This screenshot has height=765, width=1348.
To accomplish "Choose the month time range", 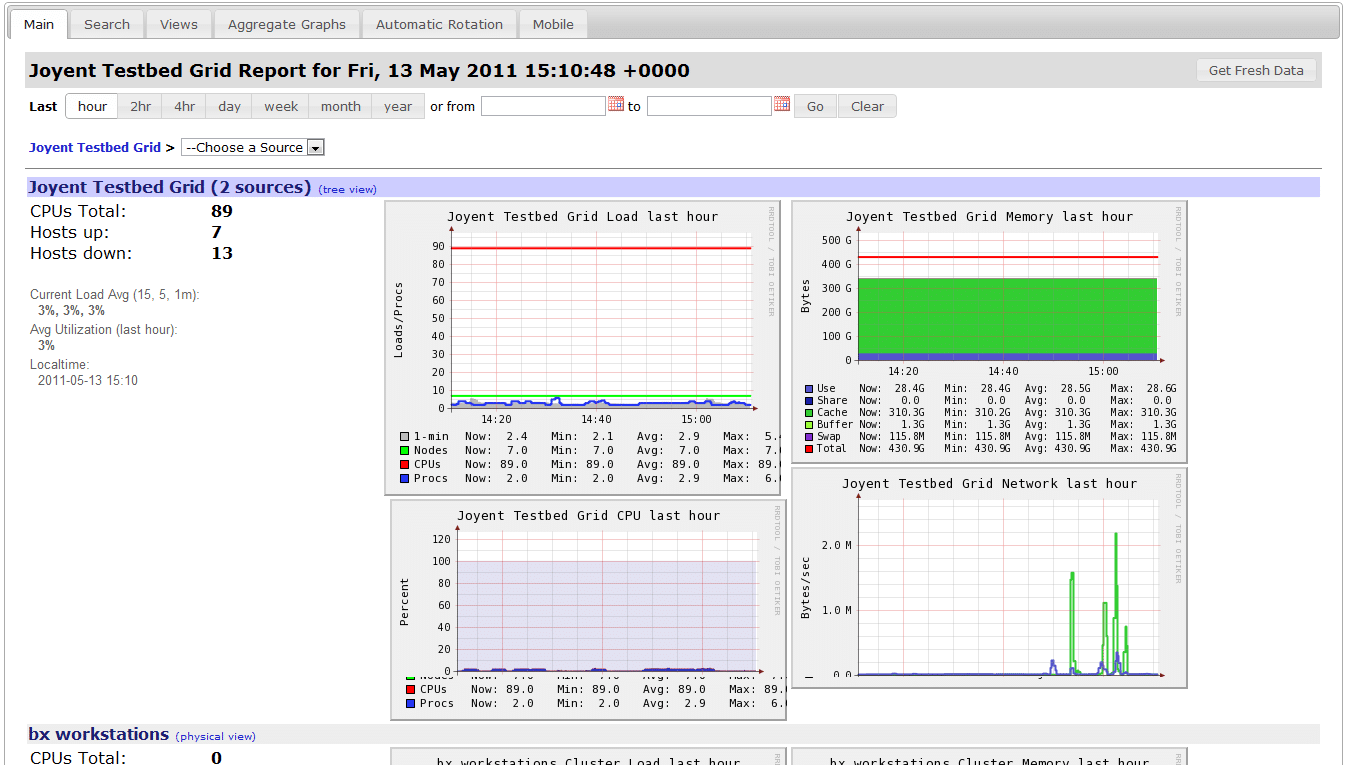I will pyautogui.click(x=340, y=107).
